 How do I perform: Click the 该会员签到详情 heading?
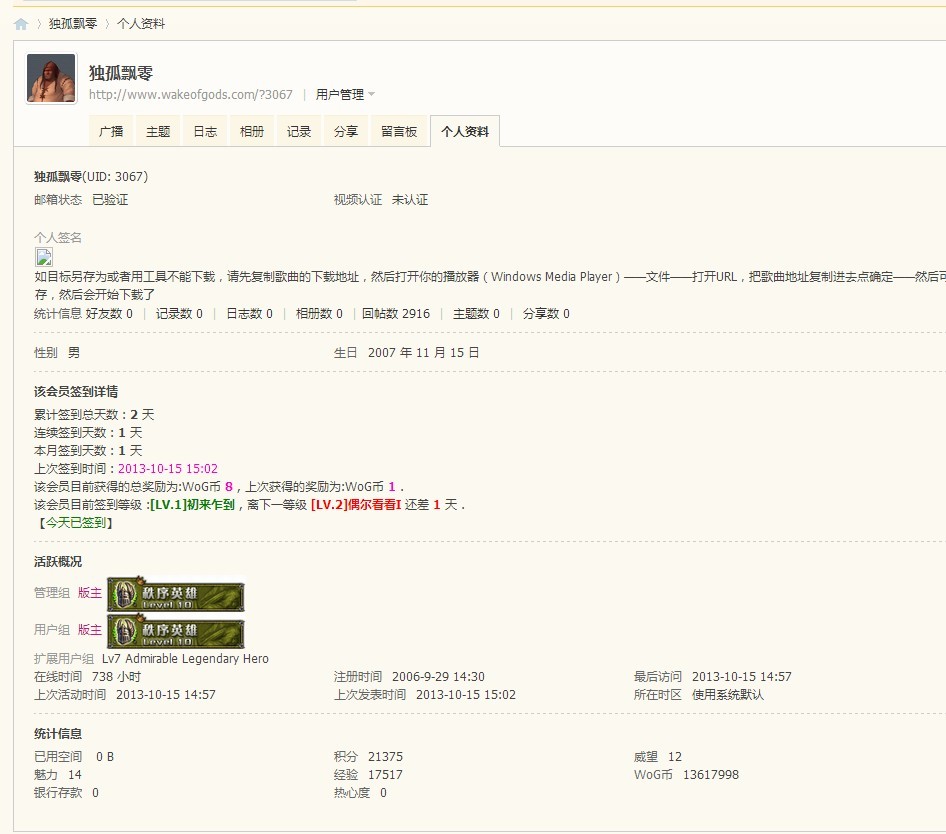coord(76,392)
